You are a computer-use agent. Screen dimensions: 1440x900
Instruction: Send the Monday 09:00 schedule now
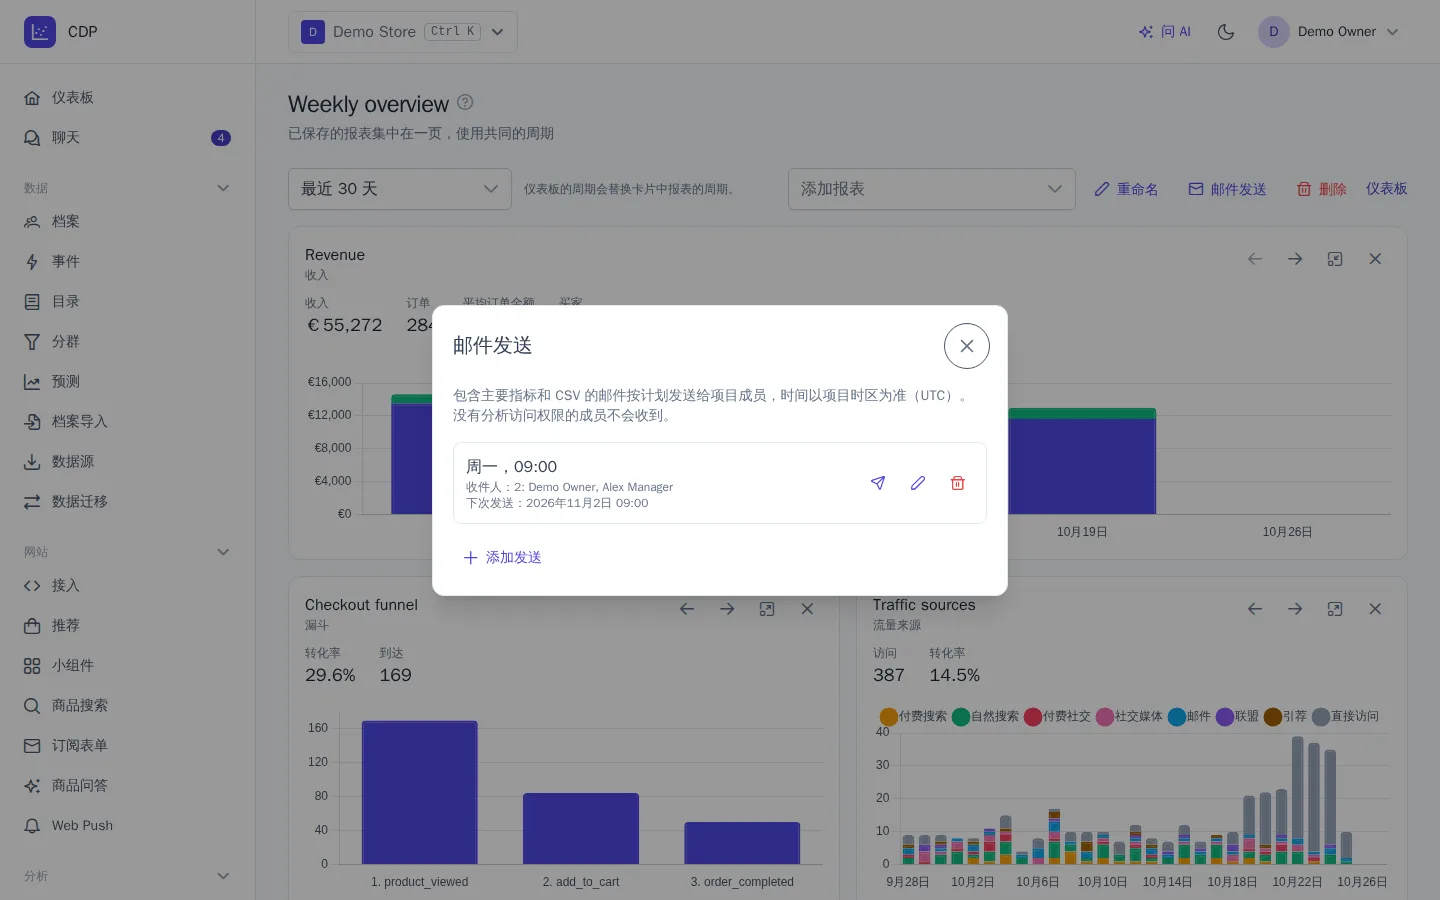point(878,483)
